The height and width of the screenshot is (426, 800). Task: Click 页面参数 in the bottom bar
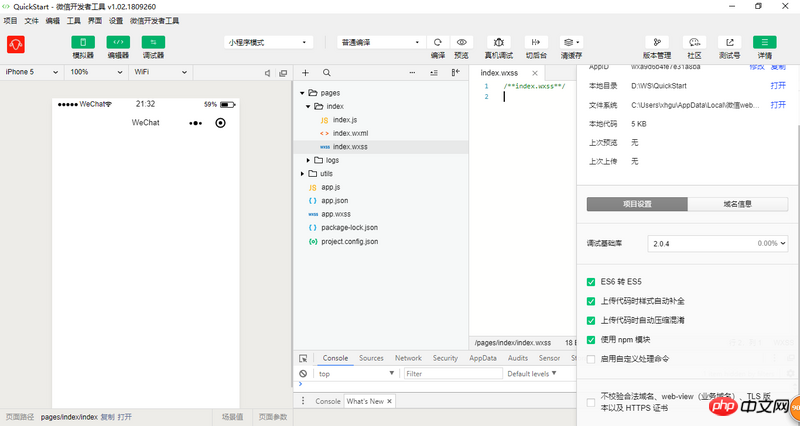click(272, 417)
